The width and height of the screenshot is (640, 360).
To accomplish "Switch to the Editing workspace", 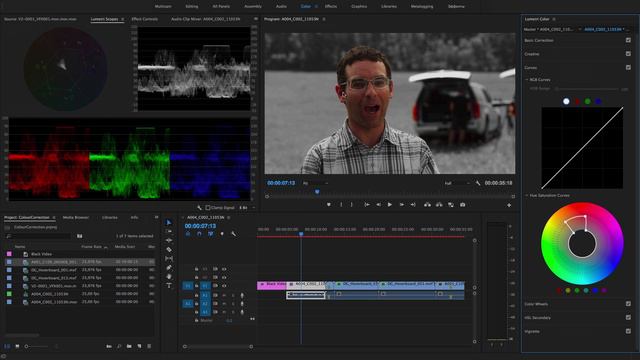I will [192, 7].
